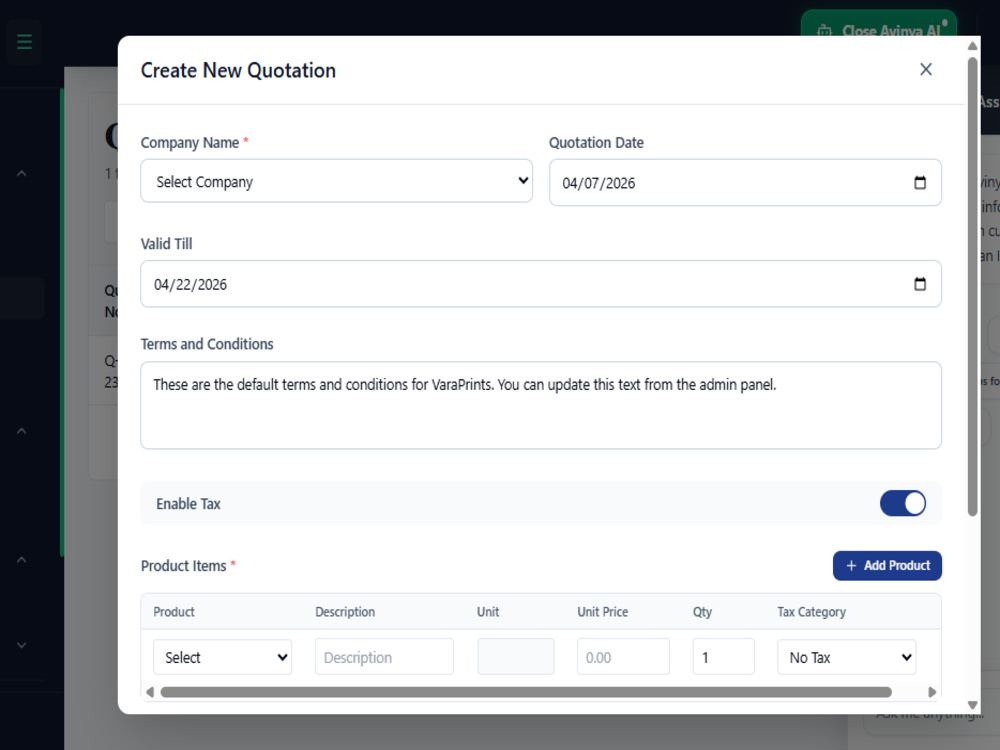Click the Add Product button
This screenshot has width=1000, height=750.
click(887, 566)
